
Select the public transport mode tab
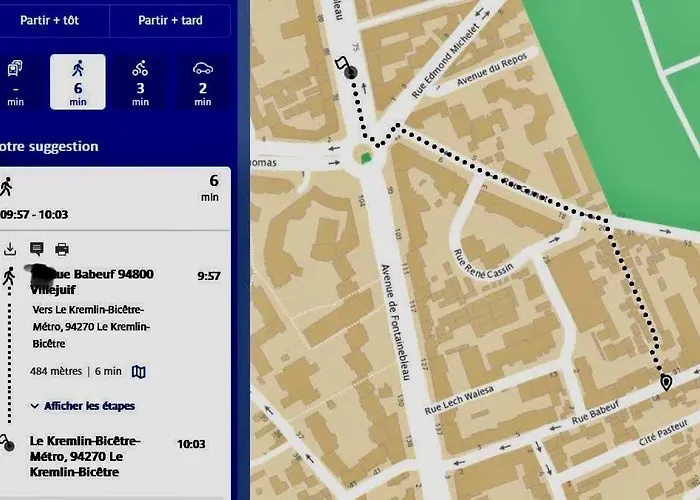[16, 82]
